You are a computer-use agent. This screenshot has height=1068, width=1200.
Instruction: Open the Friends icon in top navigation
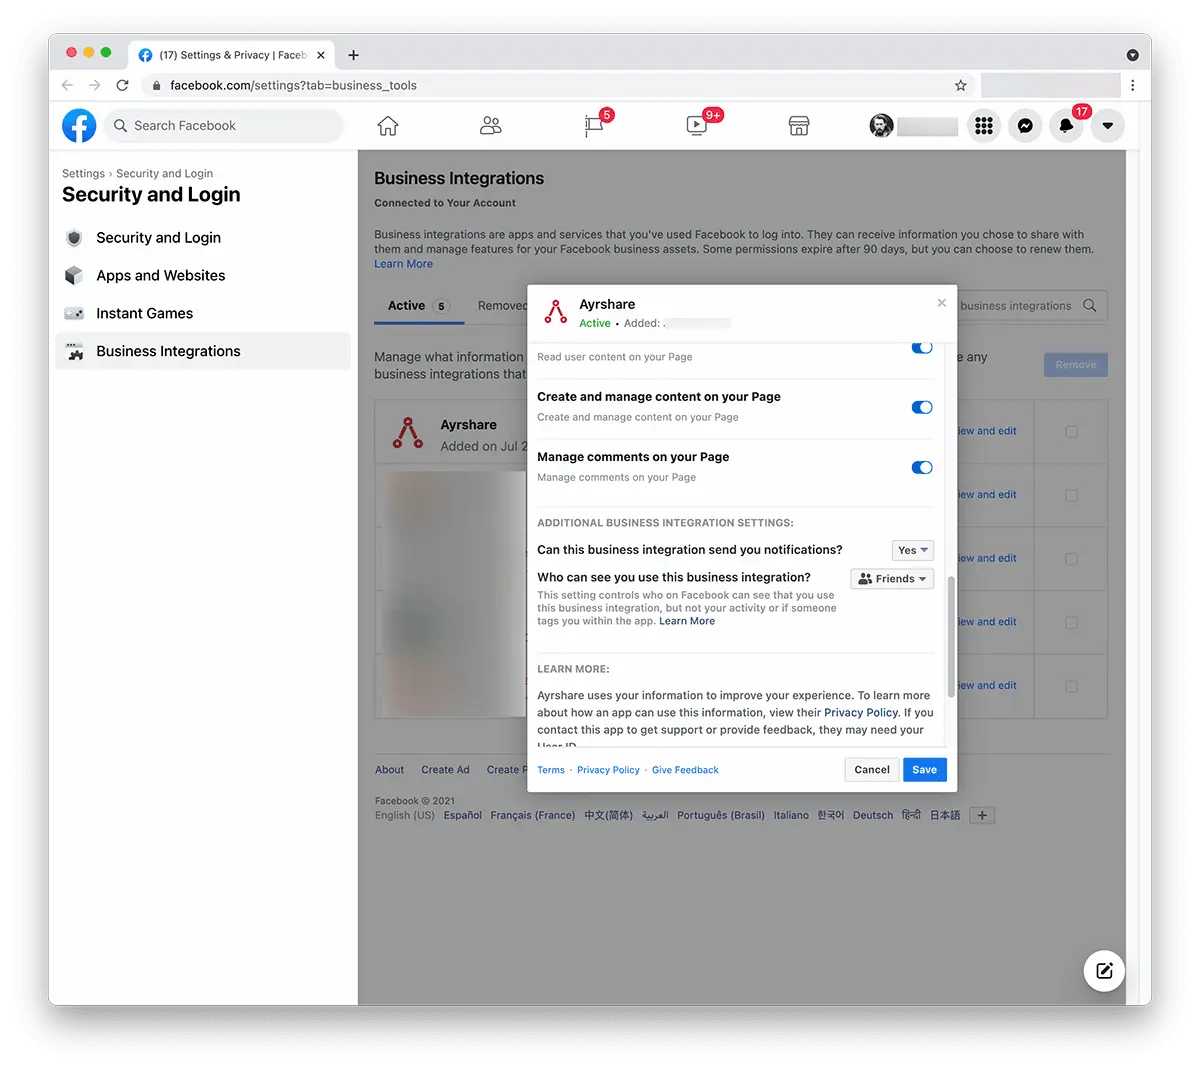[x=490, y=126]
